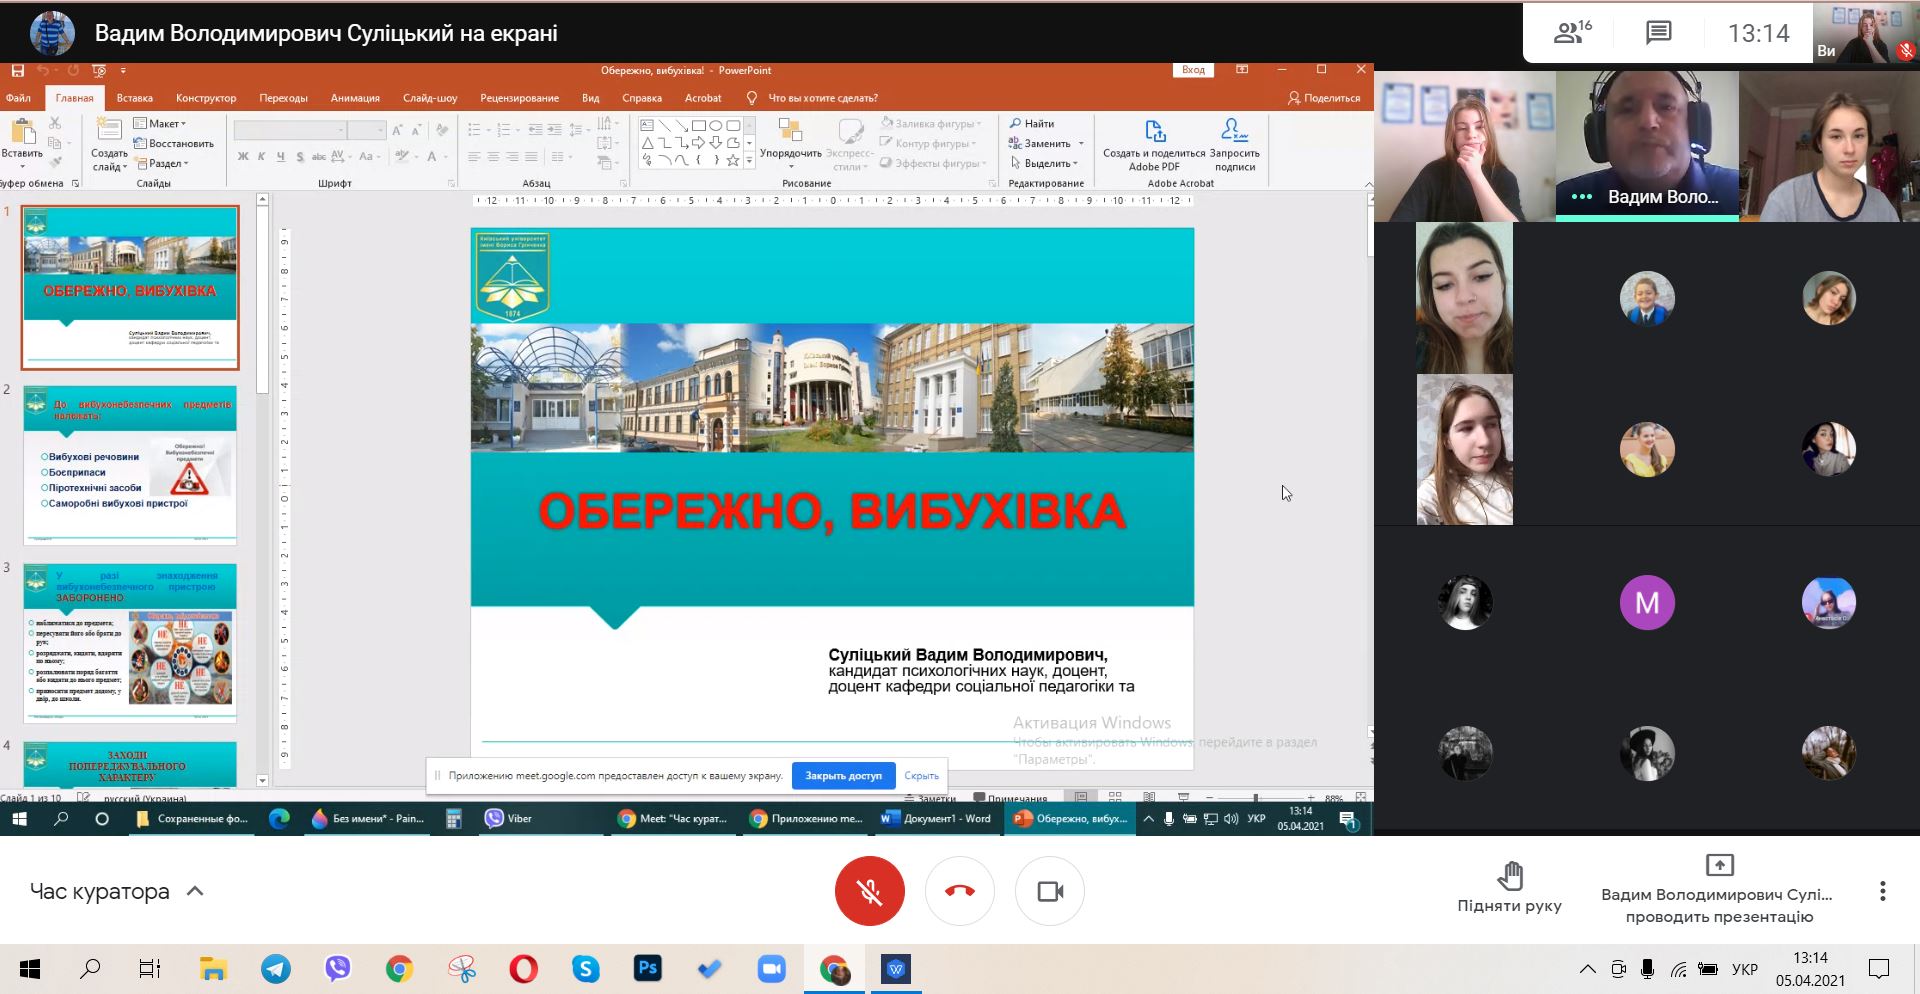Image resolution: width=1920 pixels, height=994 pixels.
Task: Open the chat messages panel
Action: 1658,33
